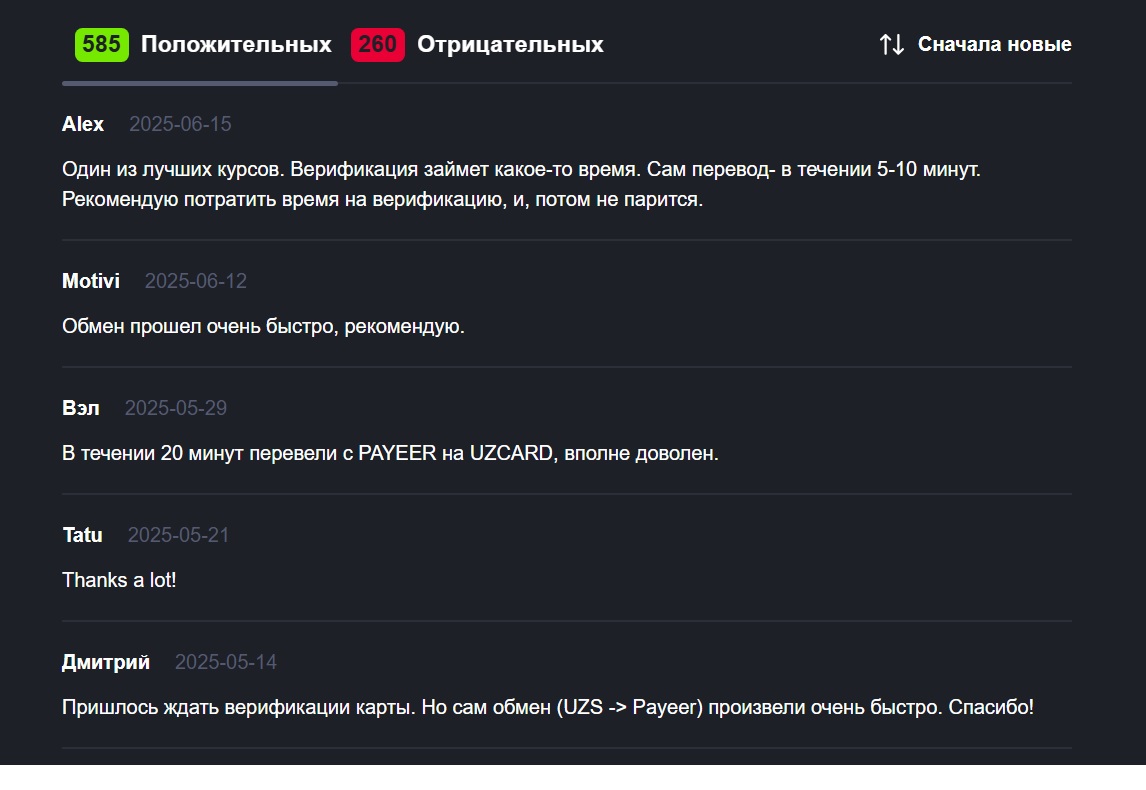Click the date 2025-05-14
Viewport: 1146px width, 790px height.
226,662
